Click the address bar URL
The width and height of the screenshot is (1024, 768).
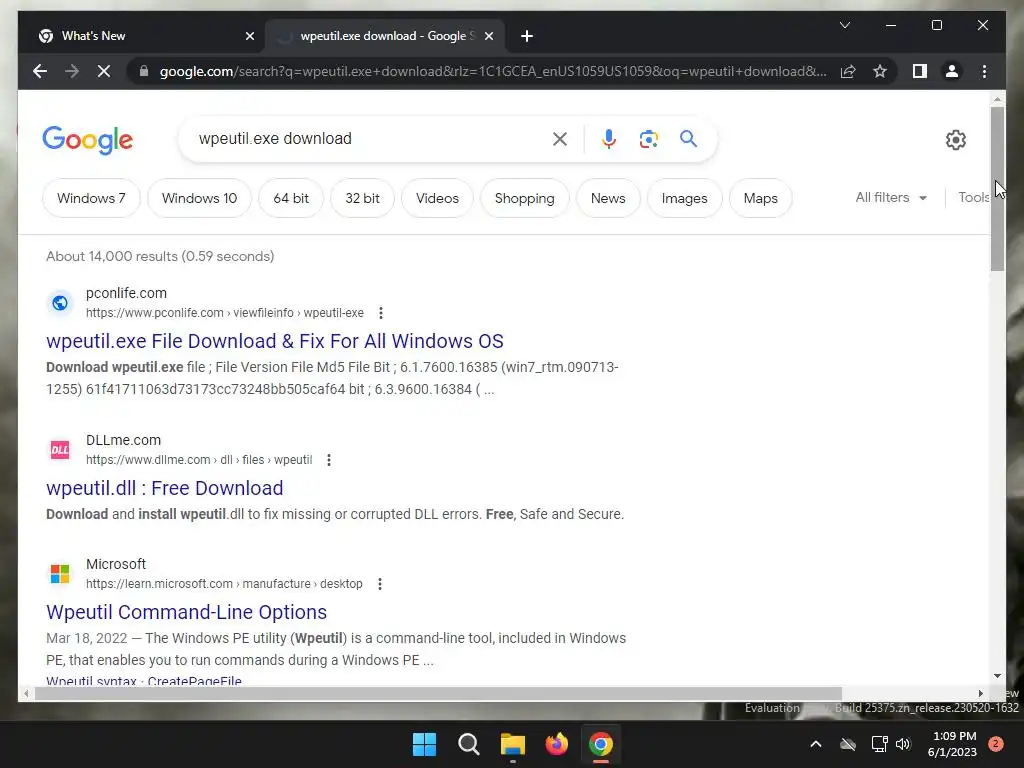click(493, 71)
